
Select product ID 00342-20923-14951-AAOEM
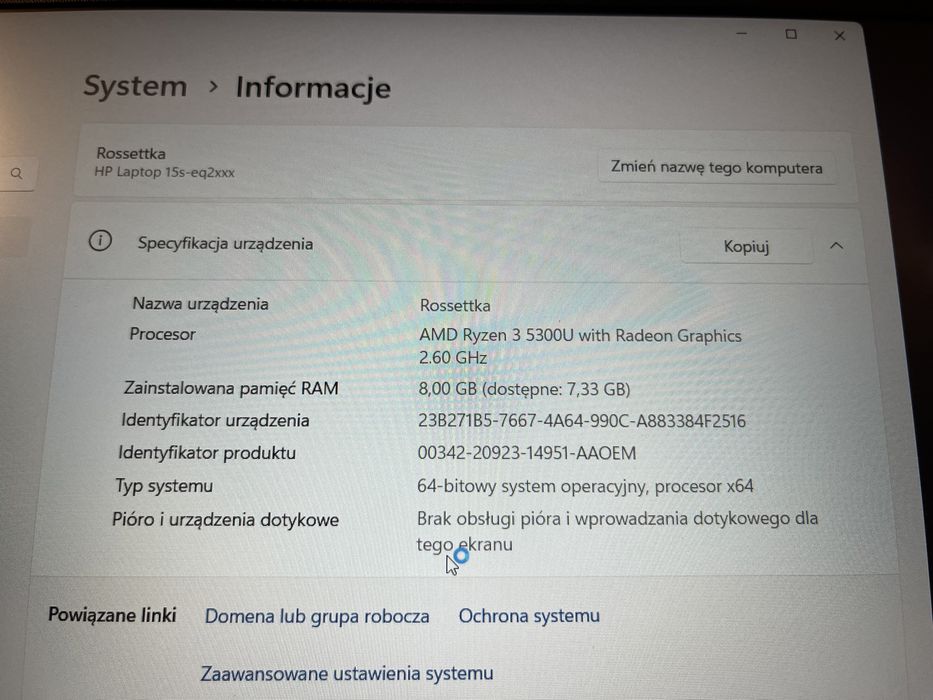tap(527, 454)
